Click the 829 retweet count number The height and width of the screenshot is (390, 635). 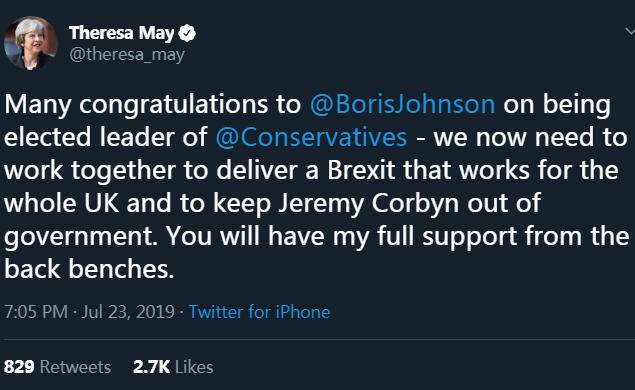(x=19, y=367)
